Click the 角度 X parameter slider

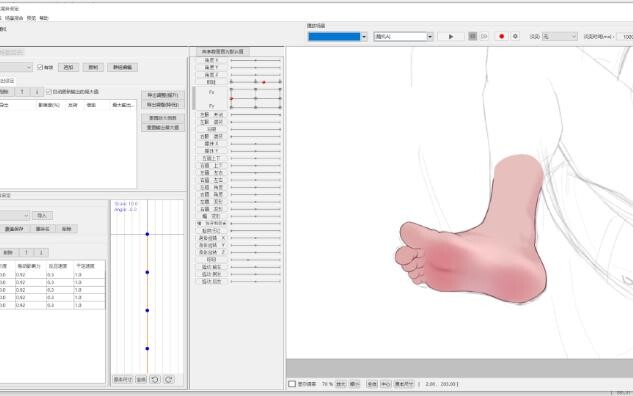(x=256, y=61)
